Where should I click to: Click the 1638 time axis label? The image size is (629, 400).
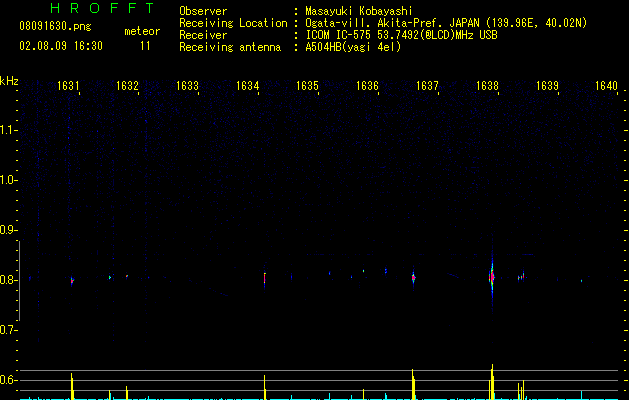tap(487, 86)
